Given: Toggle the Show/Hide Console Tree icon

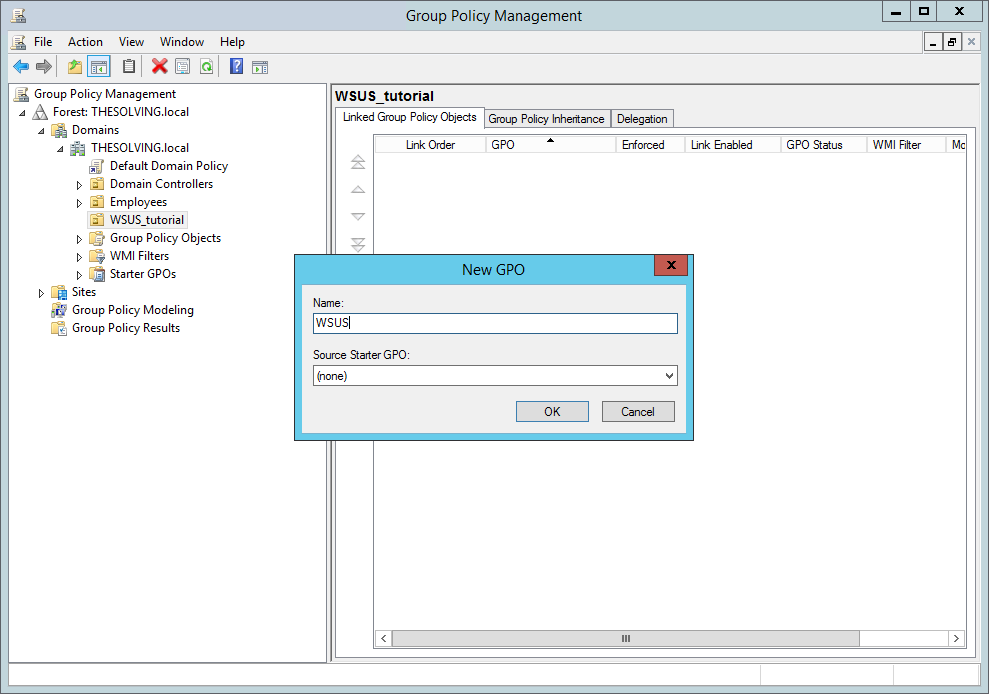Looking at the screenshot, I should (x=99, y=66).
